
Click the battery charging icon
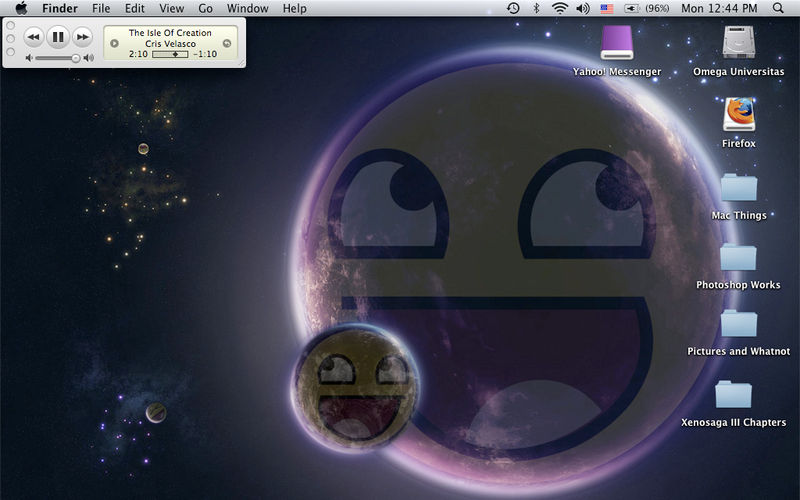[632, 8]
